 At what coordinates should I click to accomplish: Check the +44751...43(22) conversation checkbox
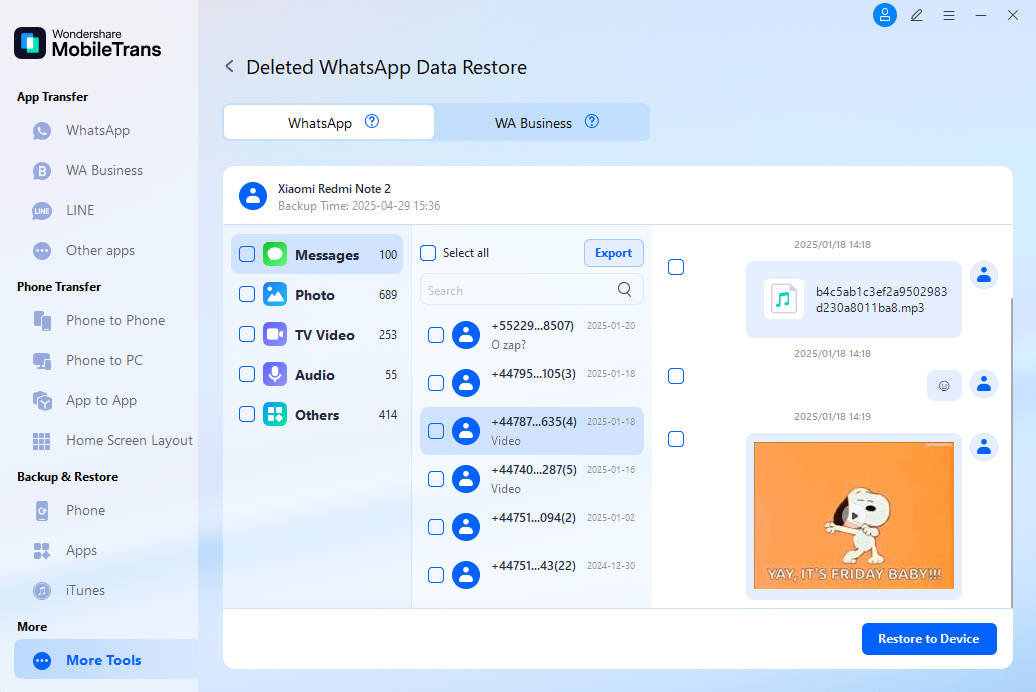point(436,575)
